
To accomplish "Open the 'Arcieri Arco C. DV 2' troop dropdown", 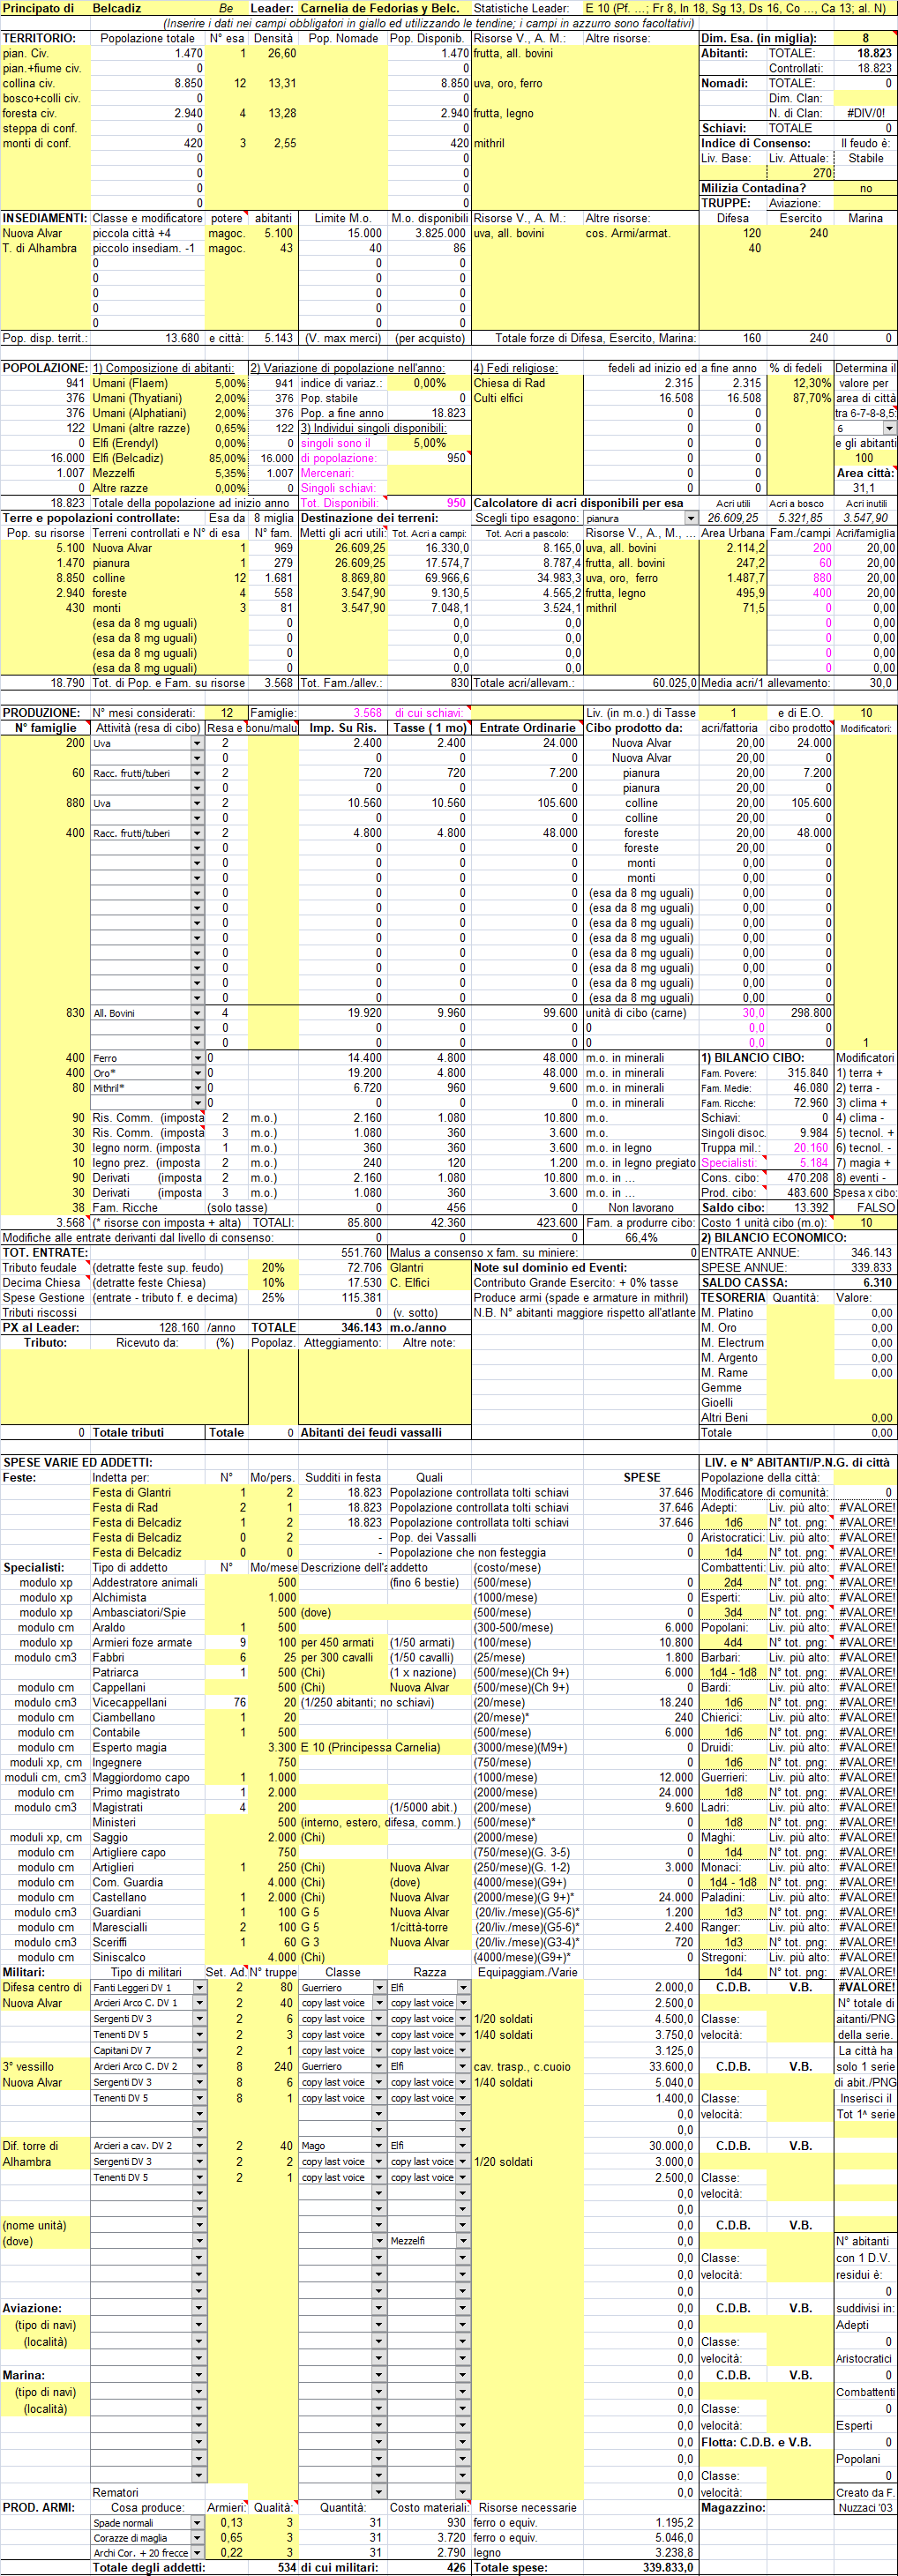I will pos(200,2066).
